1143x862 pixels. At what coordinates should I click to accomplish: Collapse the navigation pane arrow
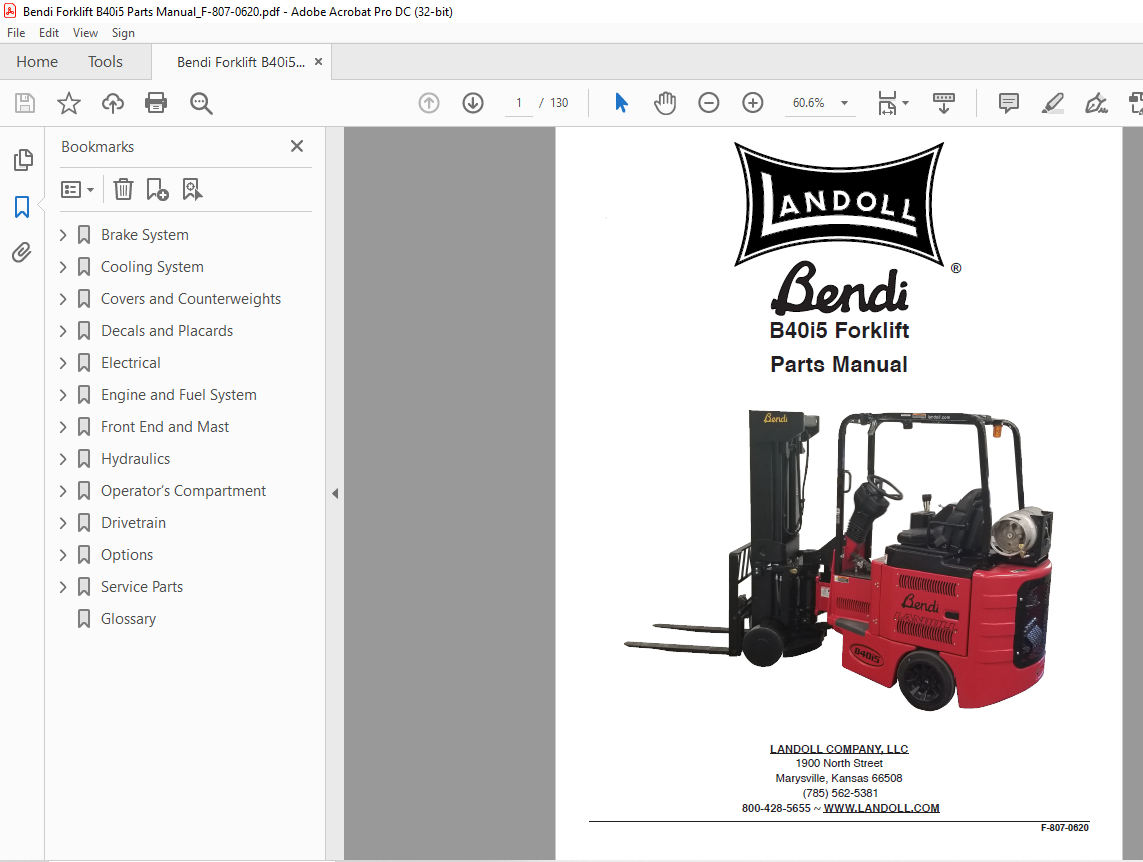click(x=335, y=493)
